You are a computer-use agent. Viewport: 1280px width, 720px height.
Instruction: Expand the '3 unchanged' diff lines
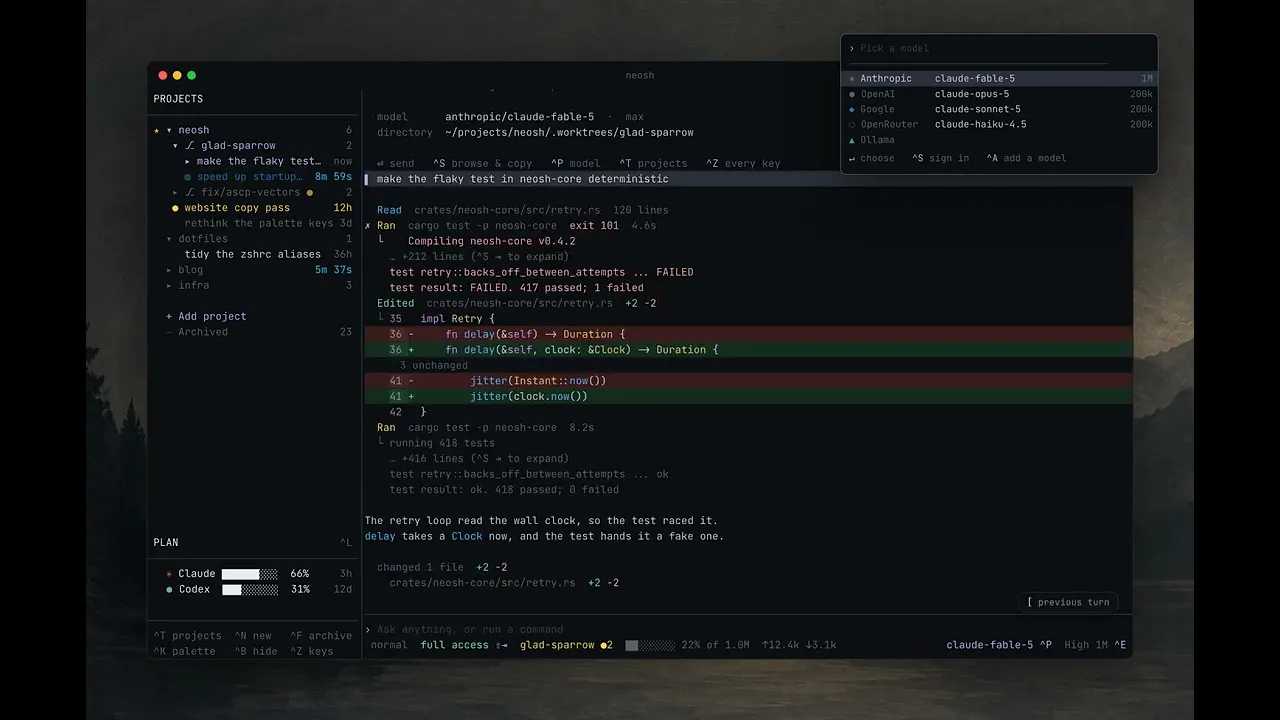(x=433, y=366)
